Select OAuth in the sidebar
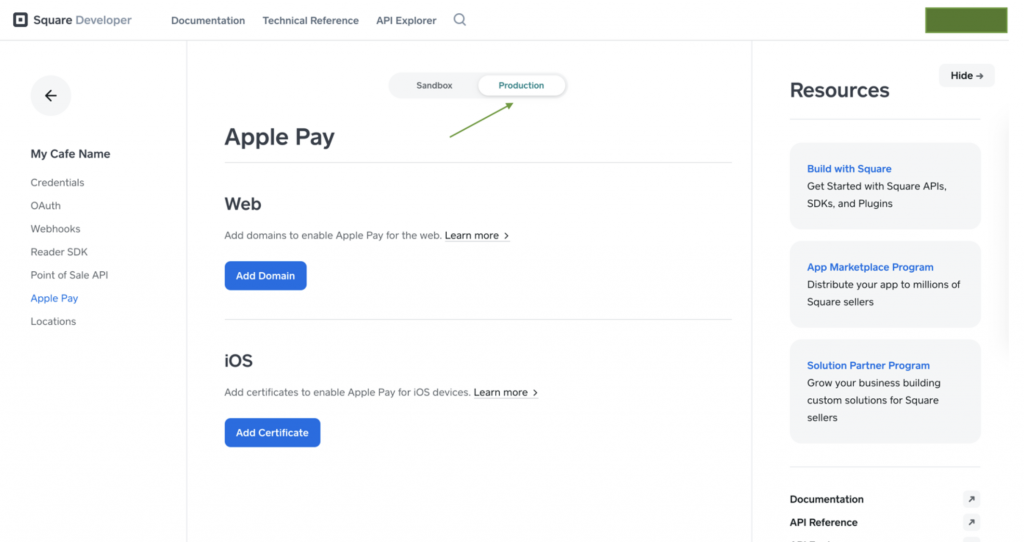The width and height of the screenshot is (1024, 542). [x=46, y=206]
